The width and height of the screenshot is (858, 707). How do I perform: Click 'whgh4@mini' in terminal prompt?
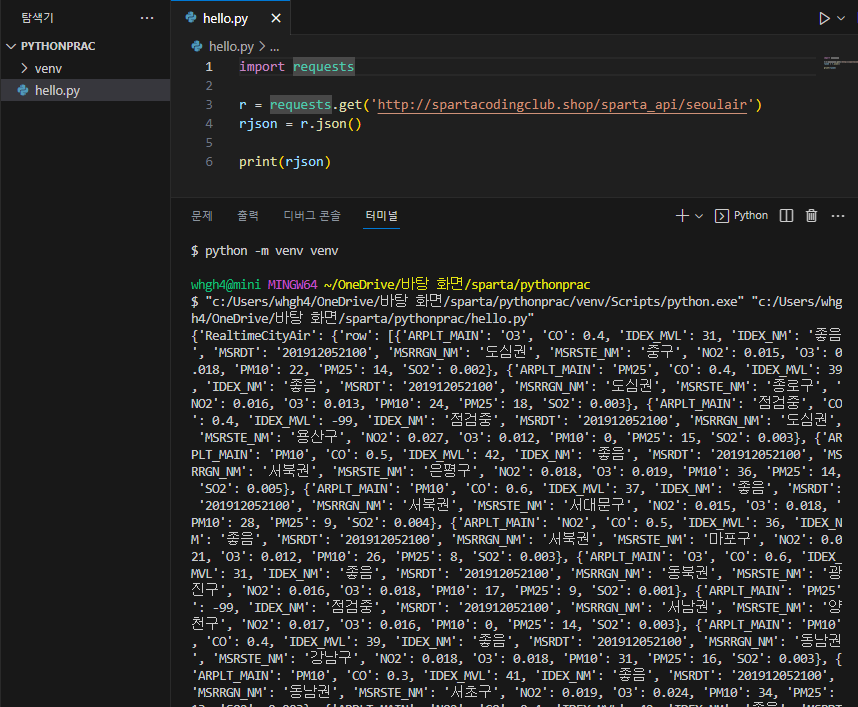[x=225, y=285]
